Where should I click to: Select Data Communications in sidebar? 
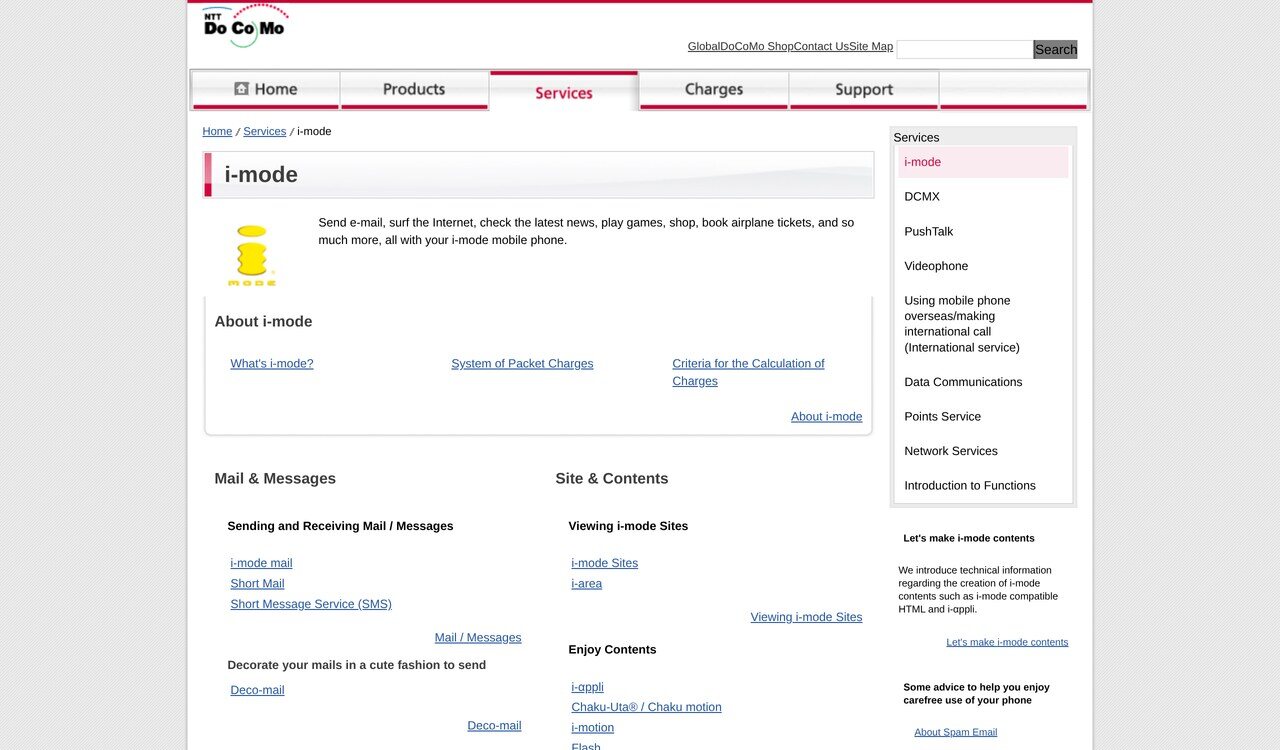click(983, 382)
